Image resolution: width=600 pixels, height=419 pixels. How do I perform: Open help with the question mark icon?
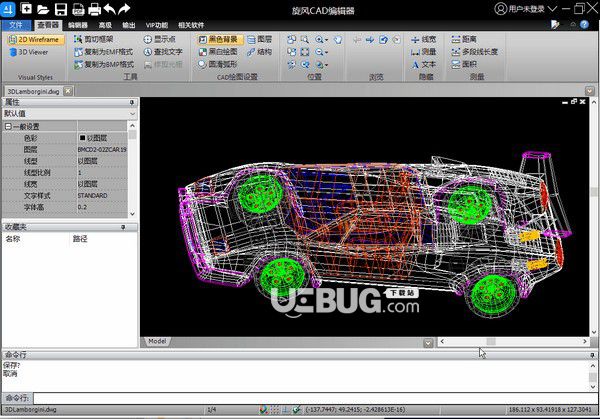584,24
